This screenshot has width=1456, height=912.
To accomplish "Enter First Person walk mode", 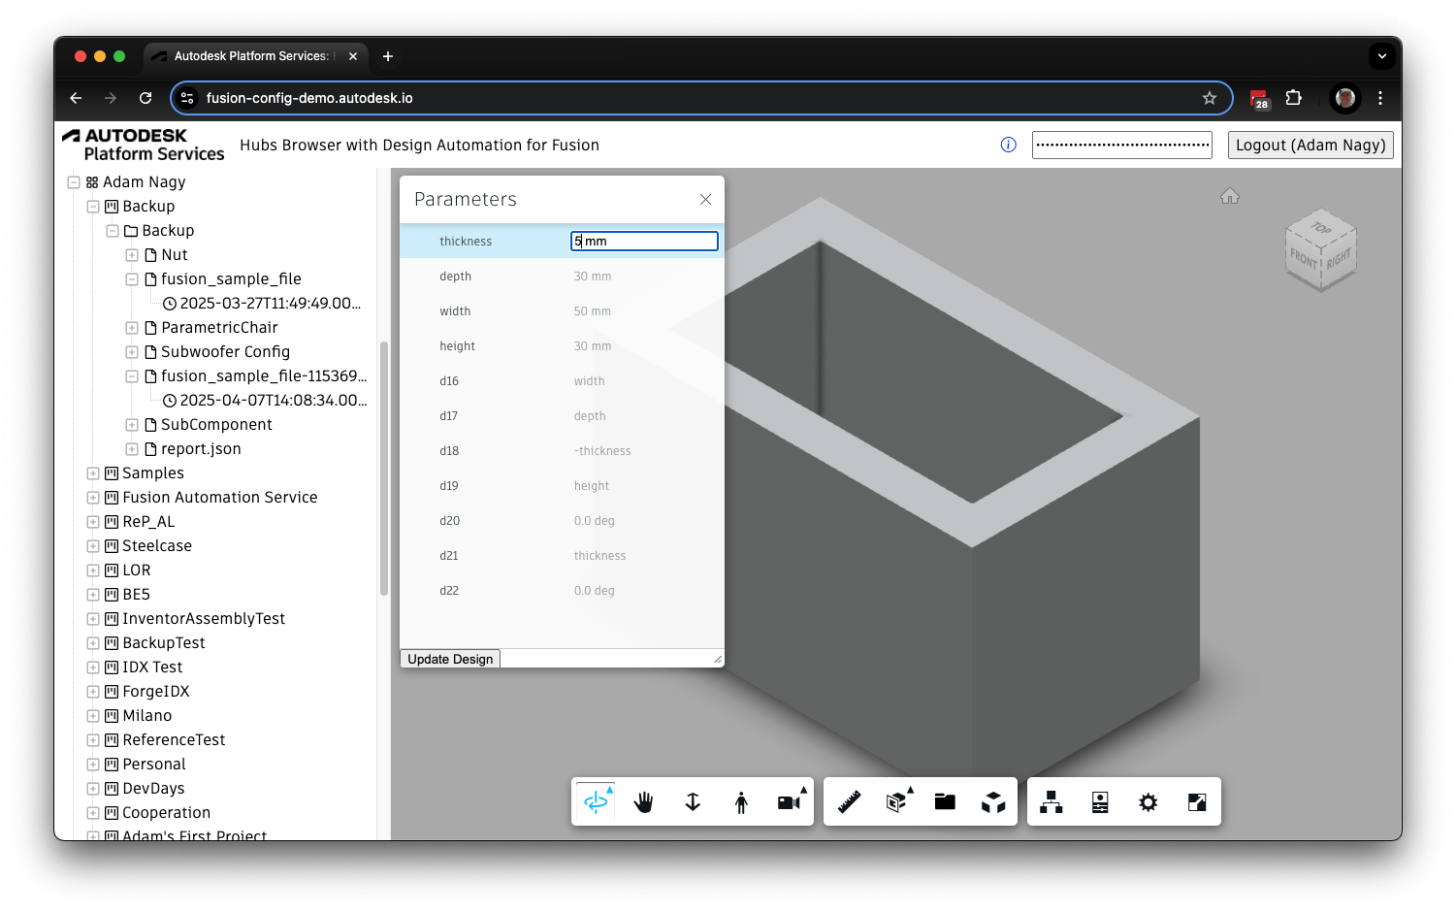I will tap(741, 801).
